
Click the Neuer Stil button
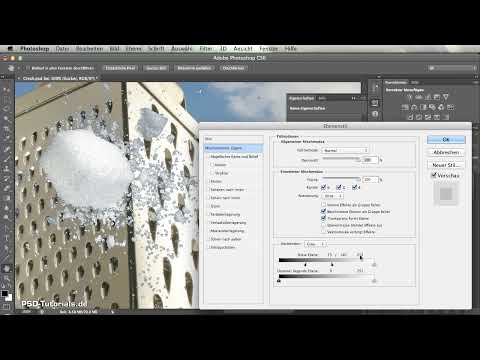click(446, 165)
